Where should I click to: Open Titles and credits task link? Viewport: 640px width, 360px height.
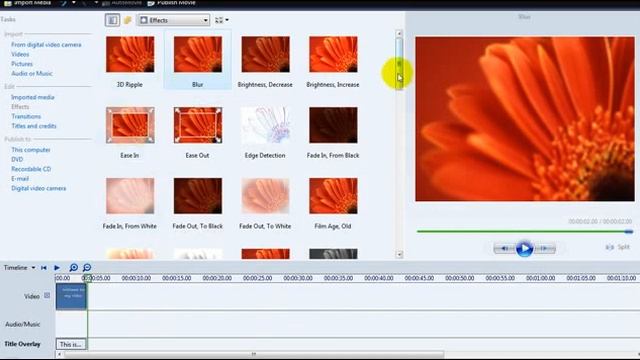(34, 126)
